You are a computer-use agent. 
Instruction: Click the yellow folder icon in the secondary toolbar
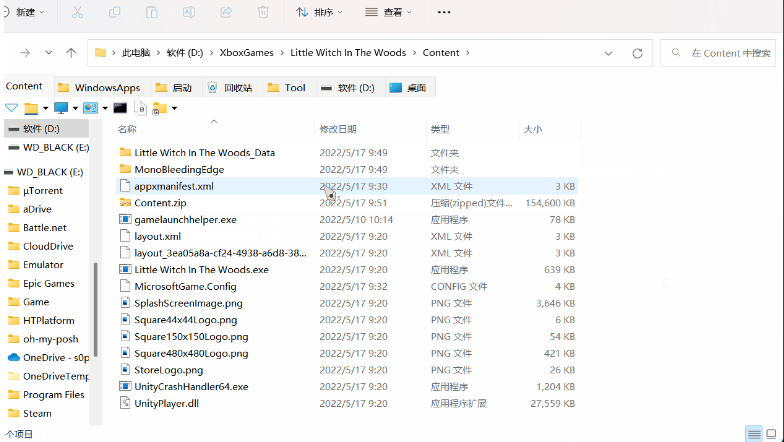click(32, 108)
